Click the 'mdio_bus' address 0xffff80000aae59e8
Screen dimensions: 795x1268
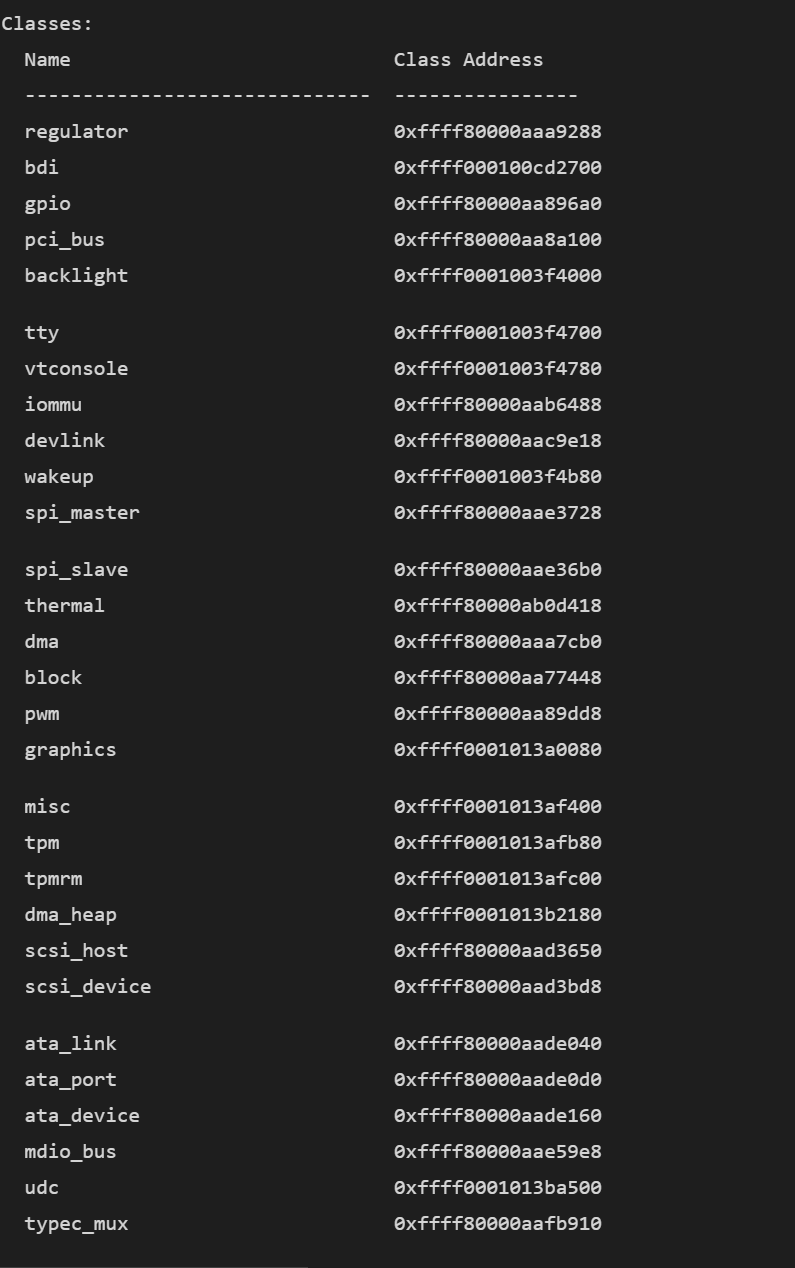tap(497, 1152)
